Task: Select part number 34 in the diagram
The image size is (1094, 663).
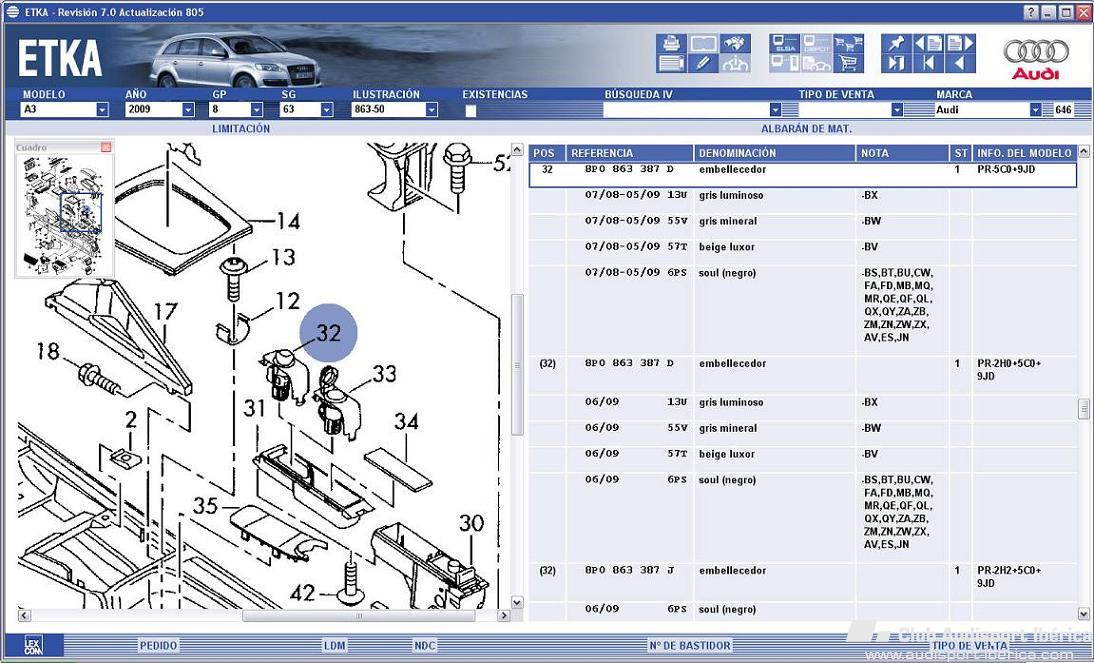Action: pos(406,422)
